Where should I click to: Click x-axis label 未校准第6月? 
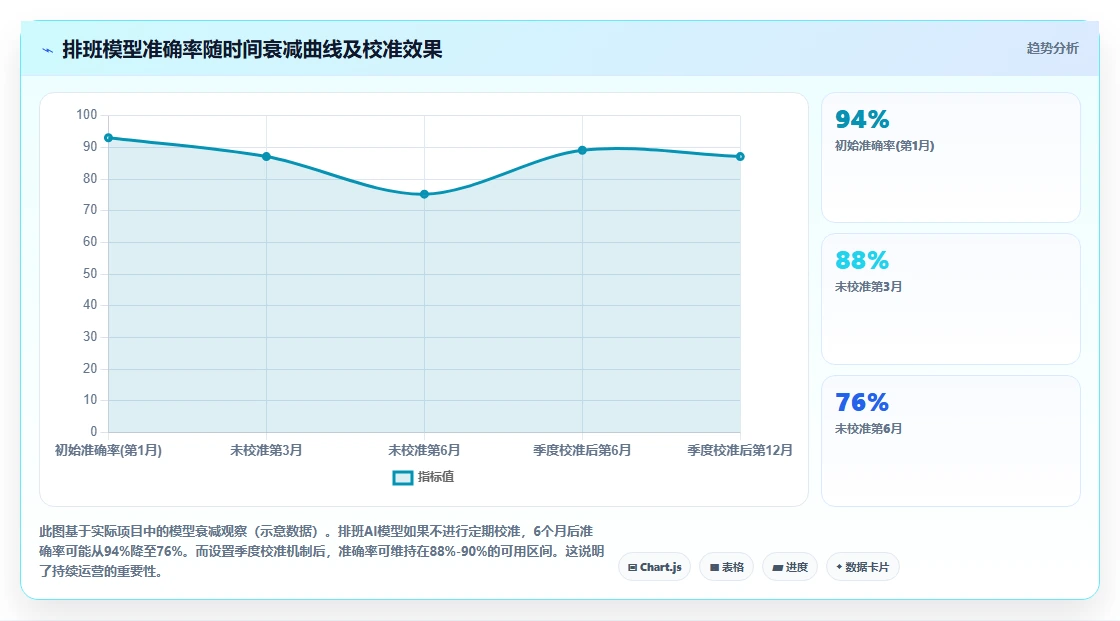pos(424,450)
